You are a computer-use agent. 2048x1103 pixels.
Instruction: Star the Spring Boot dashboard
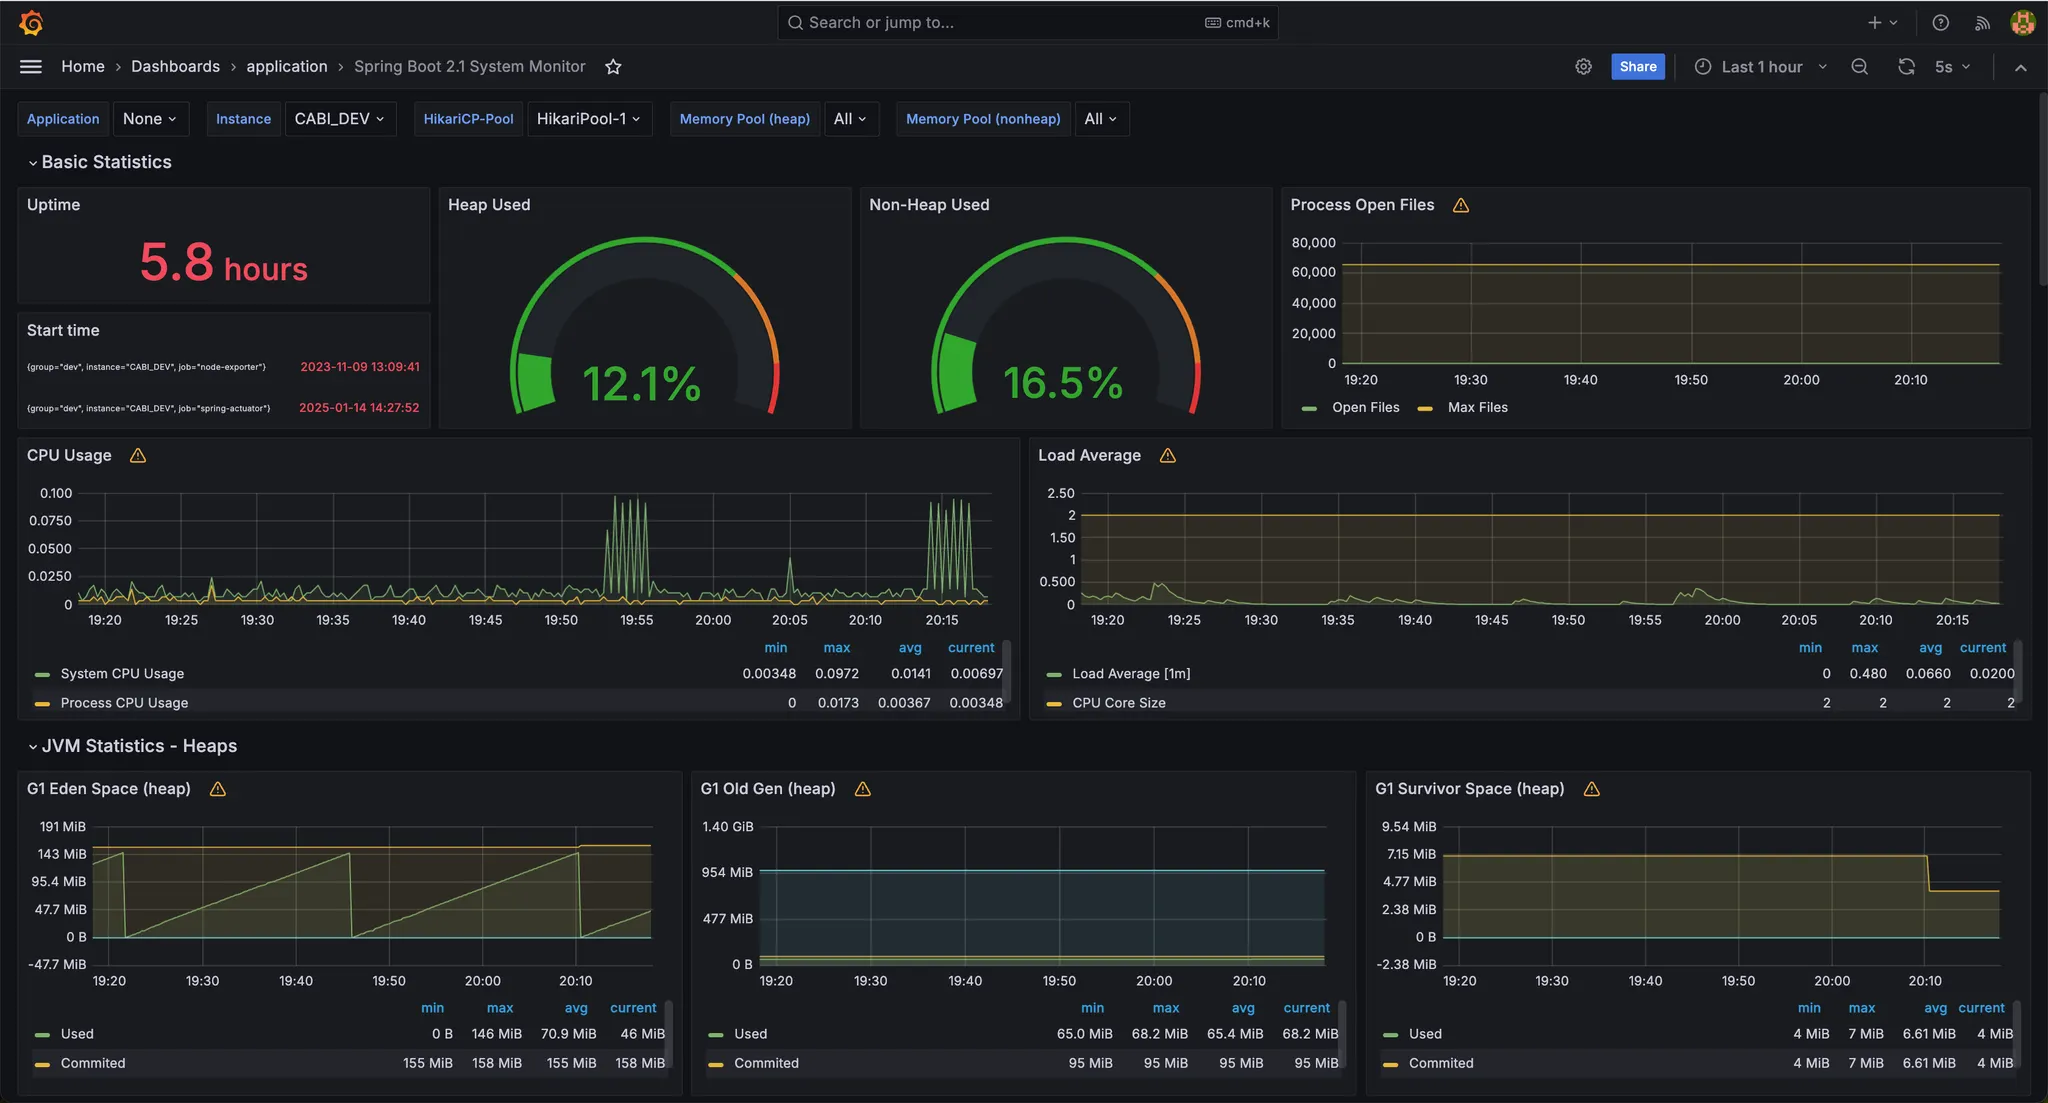[613, 67]
